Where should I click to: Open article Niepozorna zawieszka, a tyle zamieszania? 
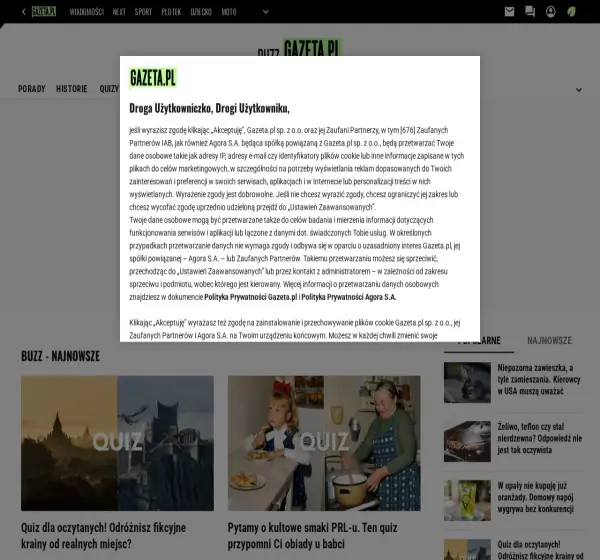click(x=539, y=379)
